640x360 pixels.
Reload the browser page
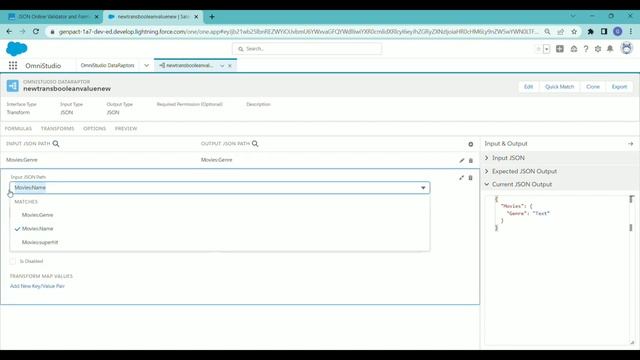coord(36,31)
